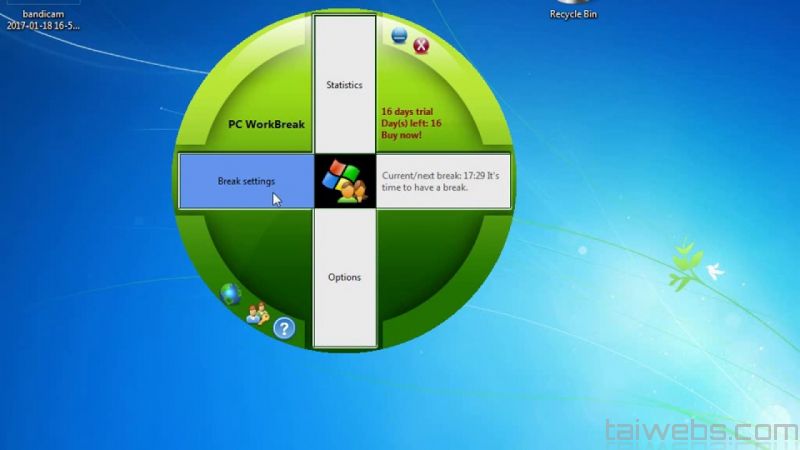Open the Options section

344,277
